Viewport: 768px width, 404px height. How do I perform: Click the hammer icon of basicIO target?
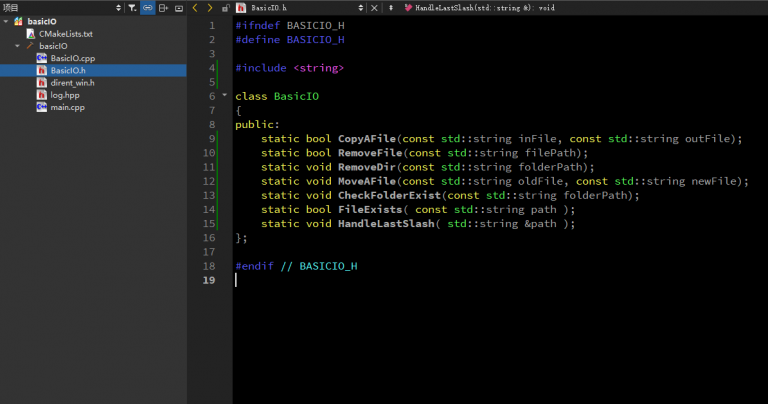pyautogui.click(x=30, y=46)
